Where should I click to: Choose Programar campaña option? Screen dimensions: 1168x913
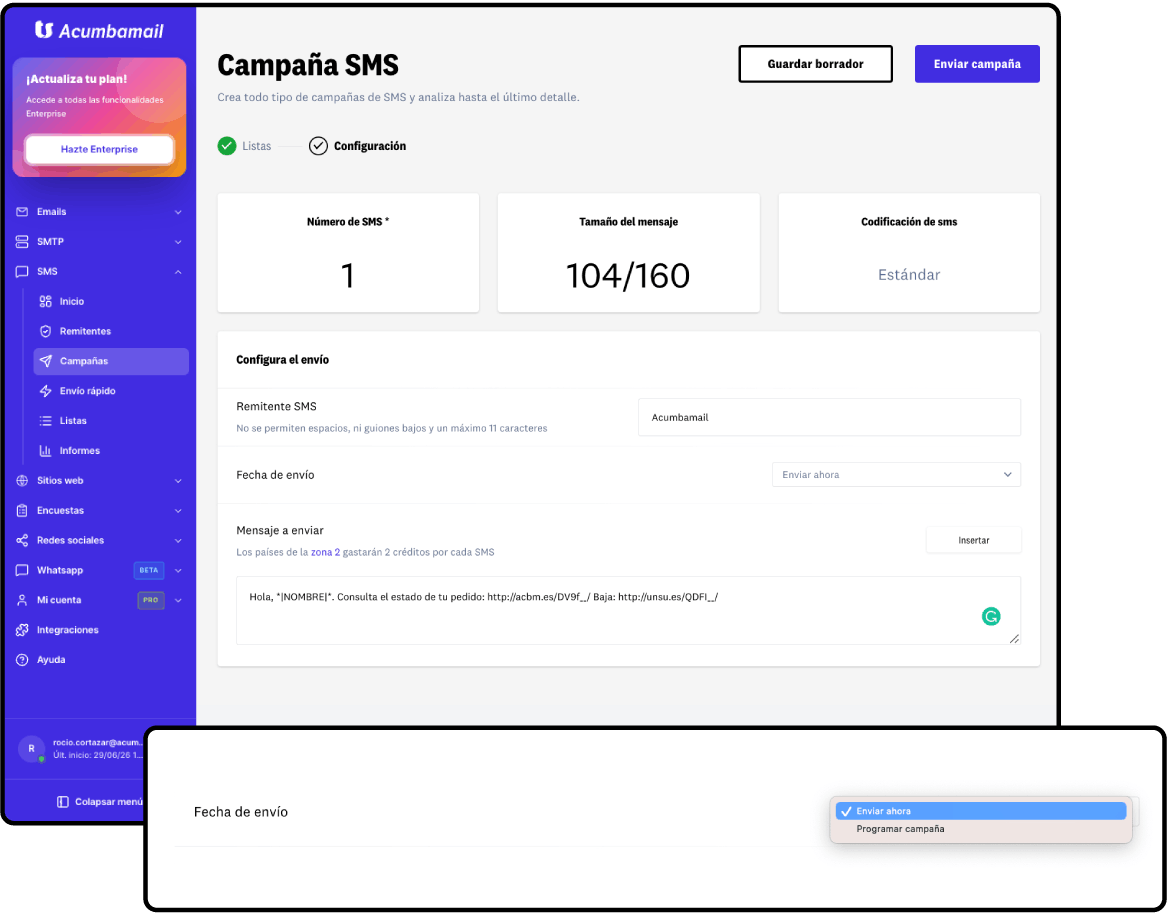tap(980, 829)
